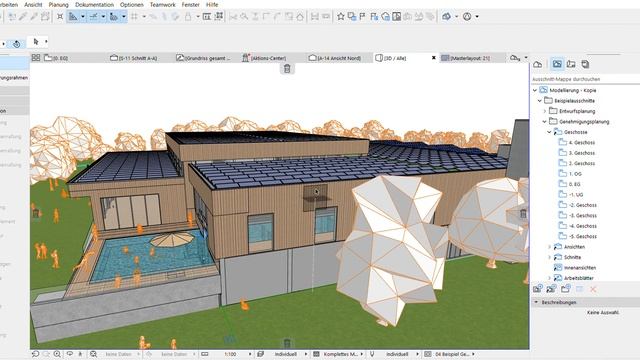640x360 pixels.
Task: Open the tab overview grid icon
Action: point(36,58)
